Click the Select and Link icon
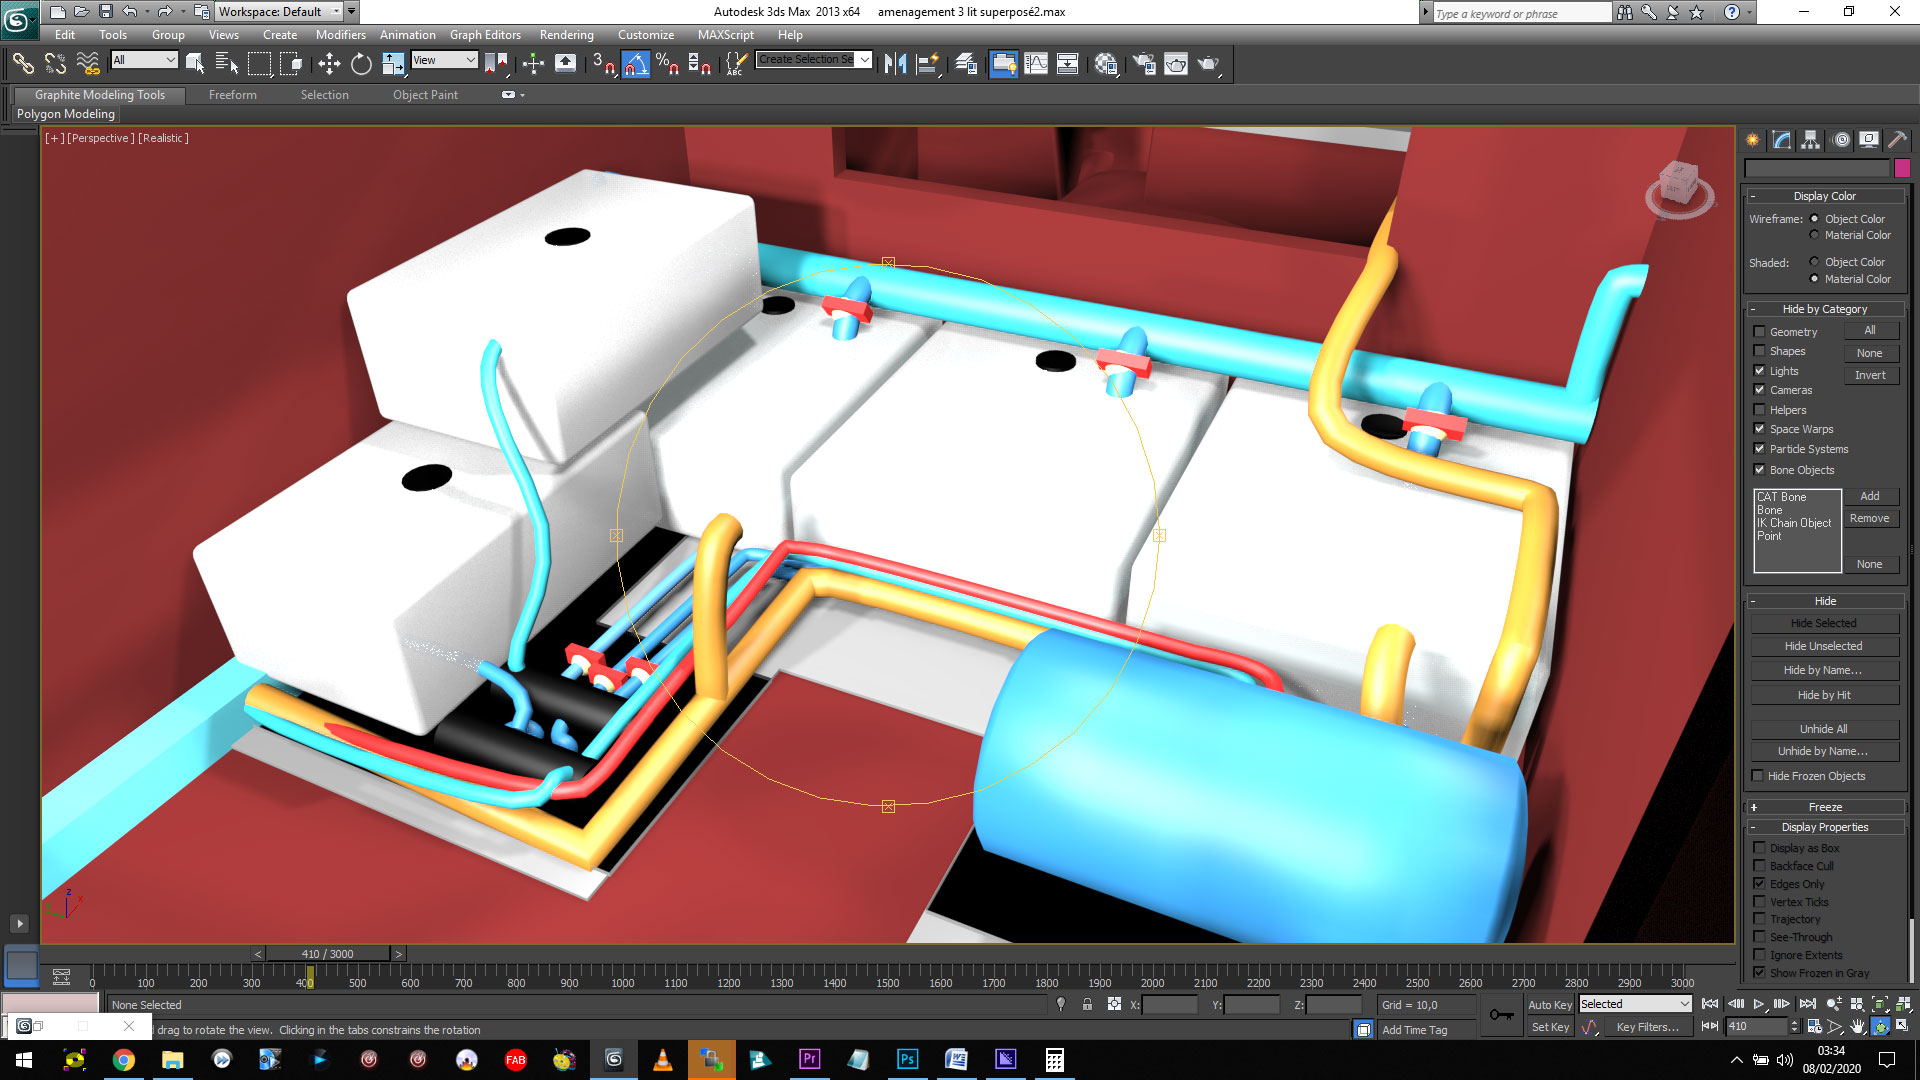Viewport: 1920px width, 1080px height. pos(23,64)
